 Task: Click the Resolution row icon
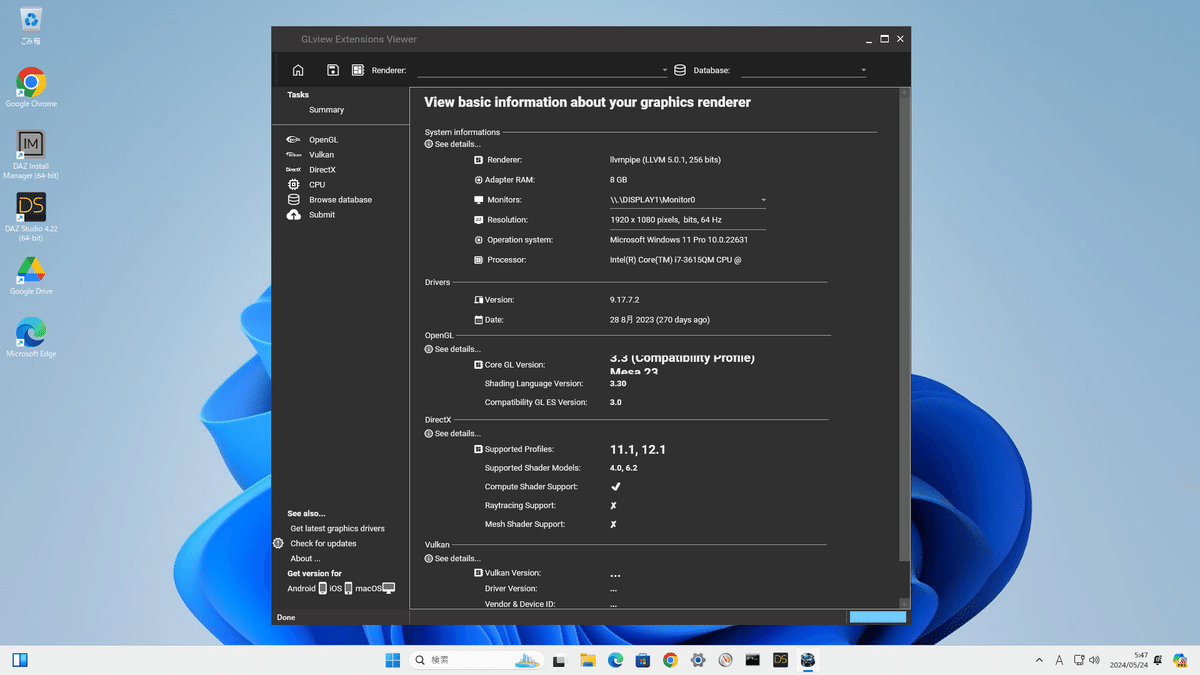[x=478, y=220]
